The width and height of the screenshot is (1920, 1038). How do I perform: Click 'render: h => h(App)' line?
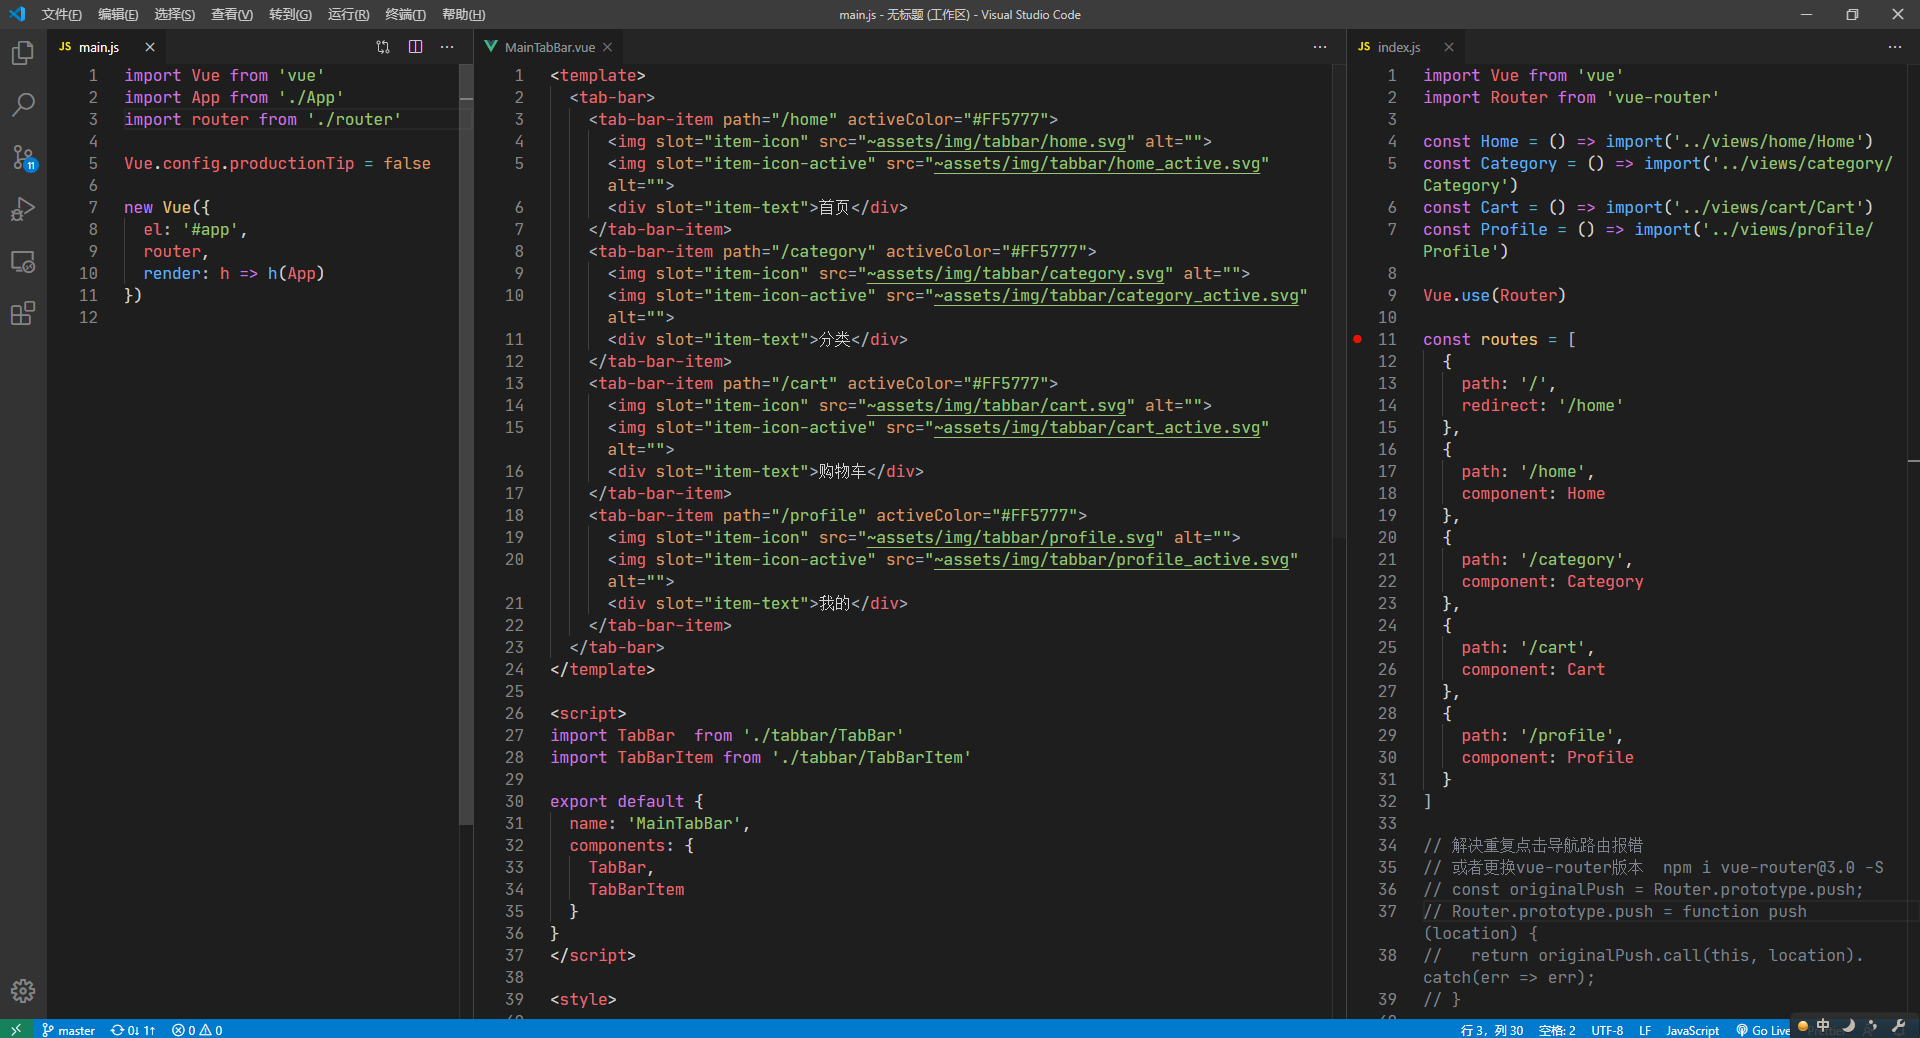(234, 273)
